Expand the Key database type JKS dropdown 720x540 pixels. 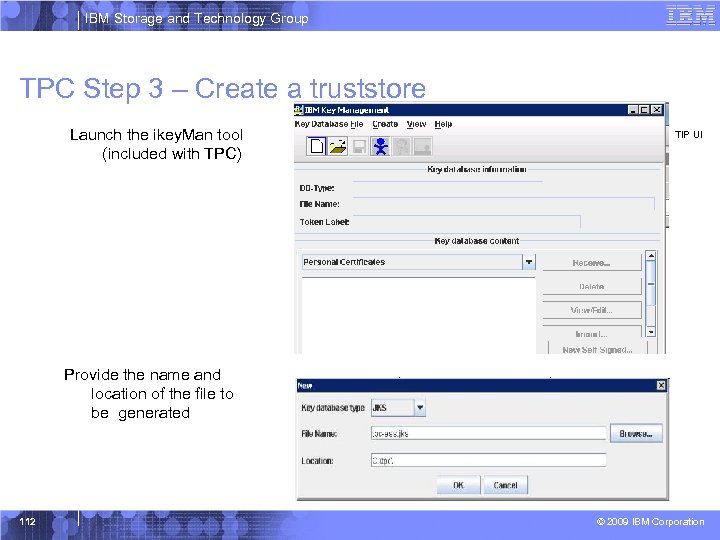[420, 408]
